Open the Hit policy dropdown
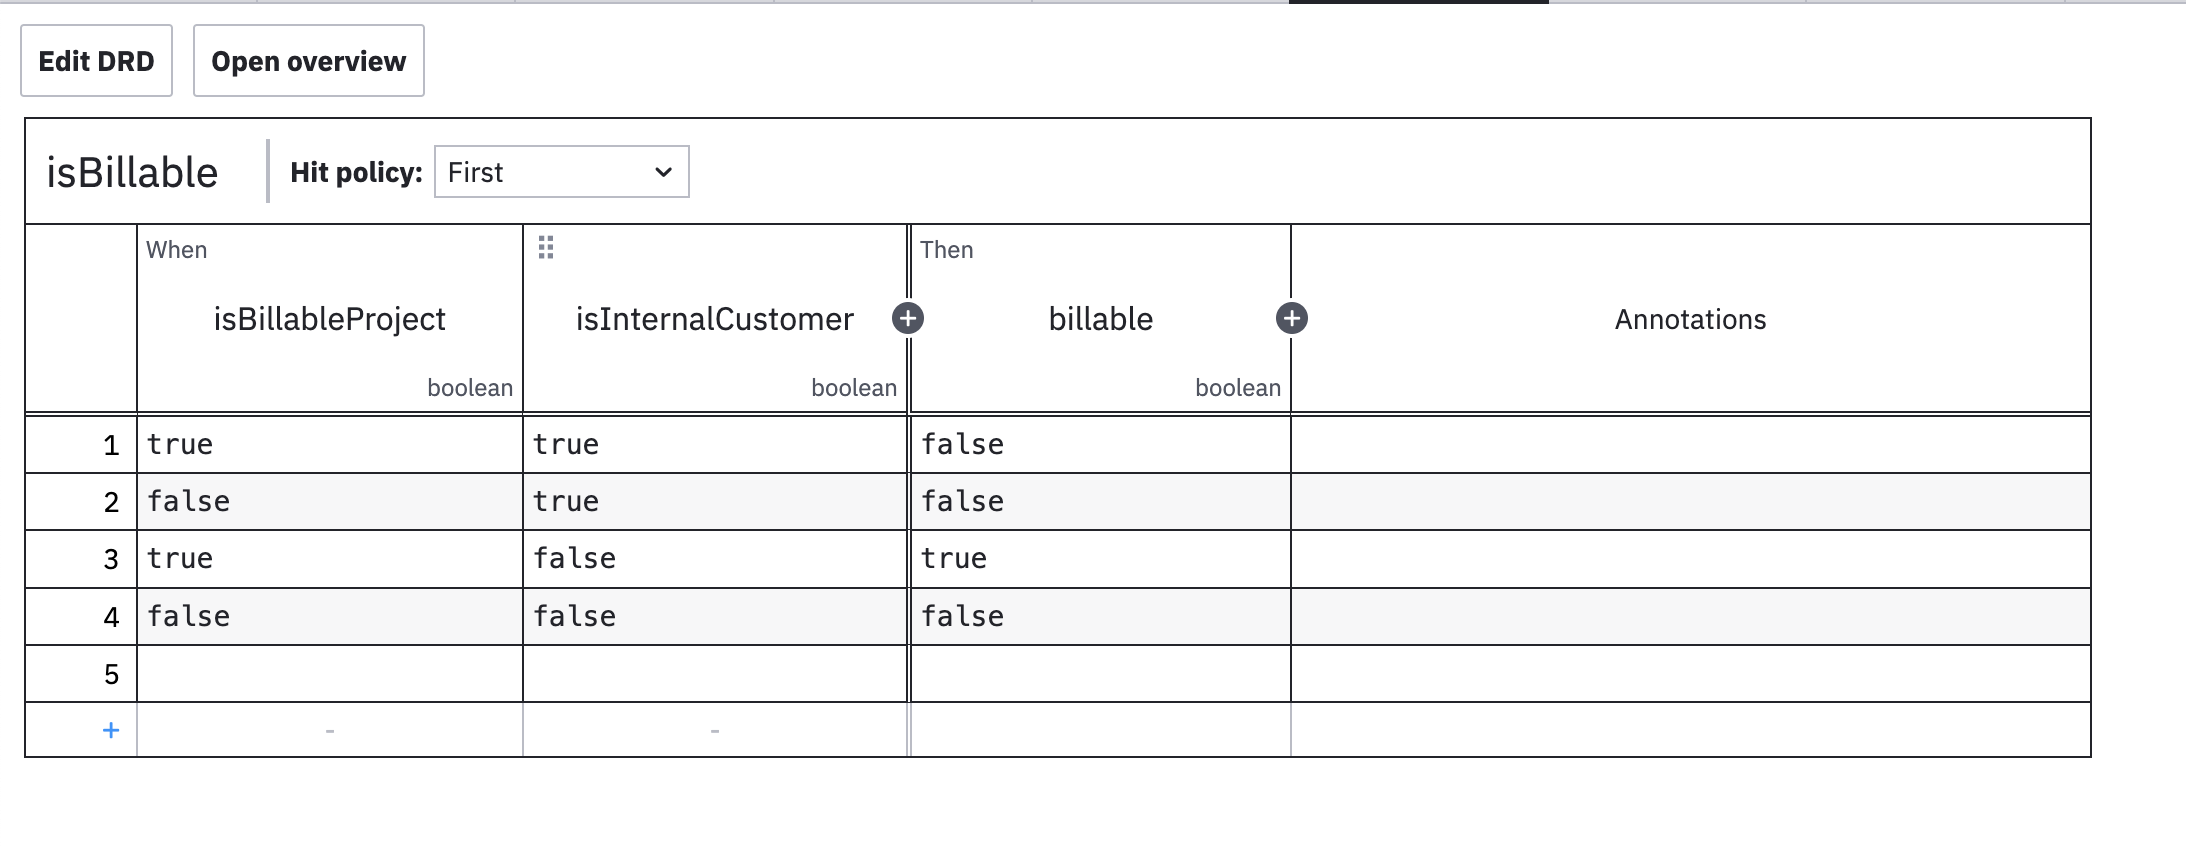The height and width of the screenshot is (848, 2186). pos(561,172)
